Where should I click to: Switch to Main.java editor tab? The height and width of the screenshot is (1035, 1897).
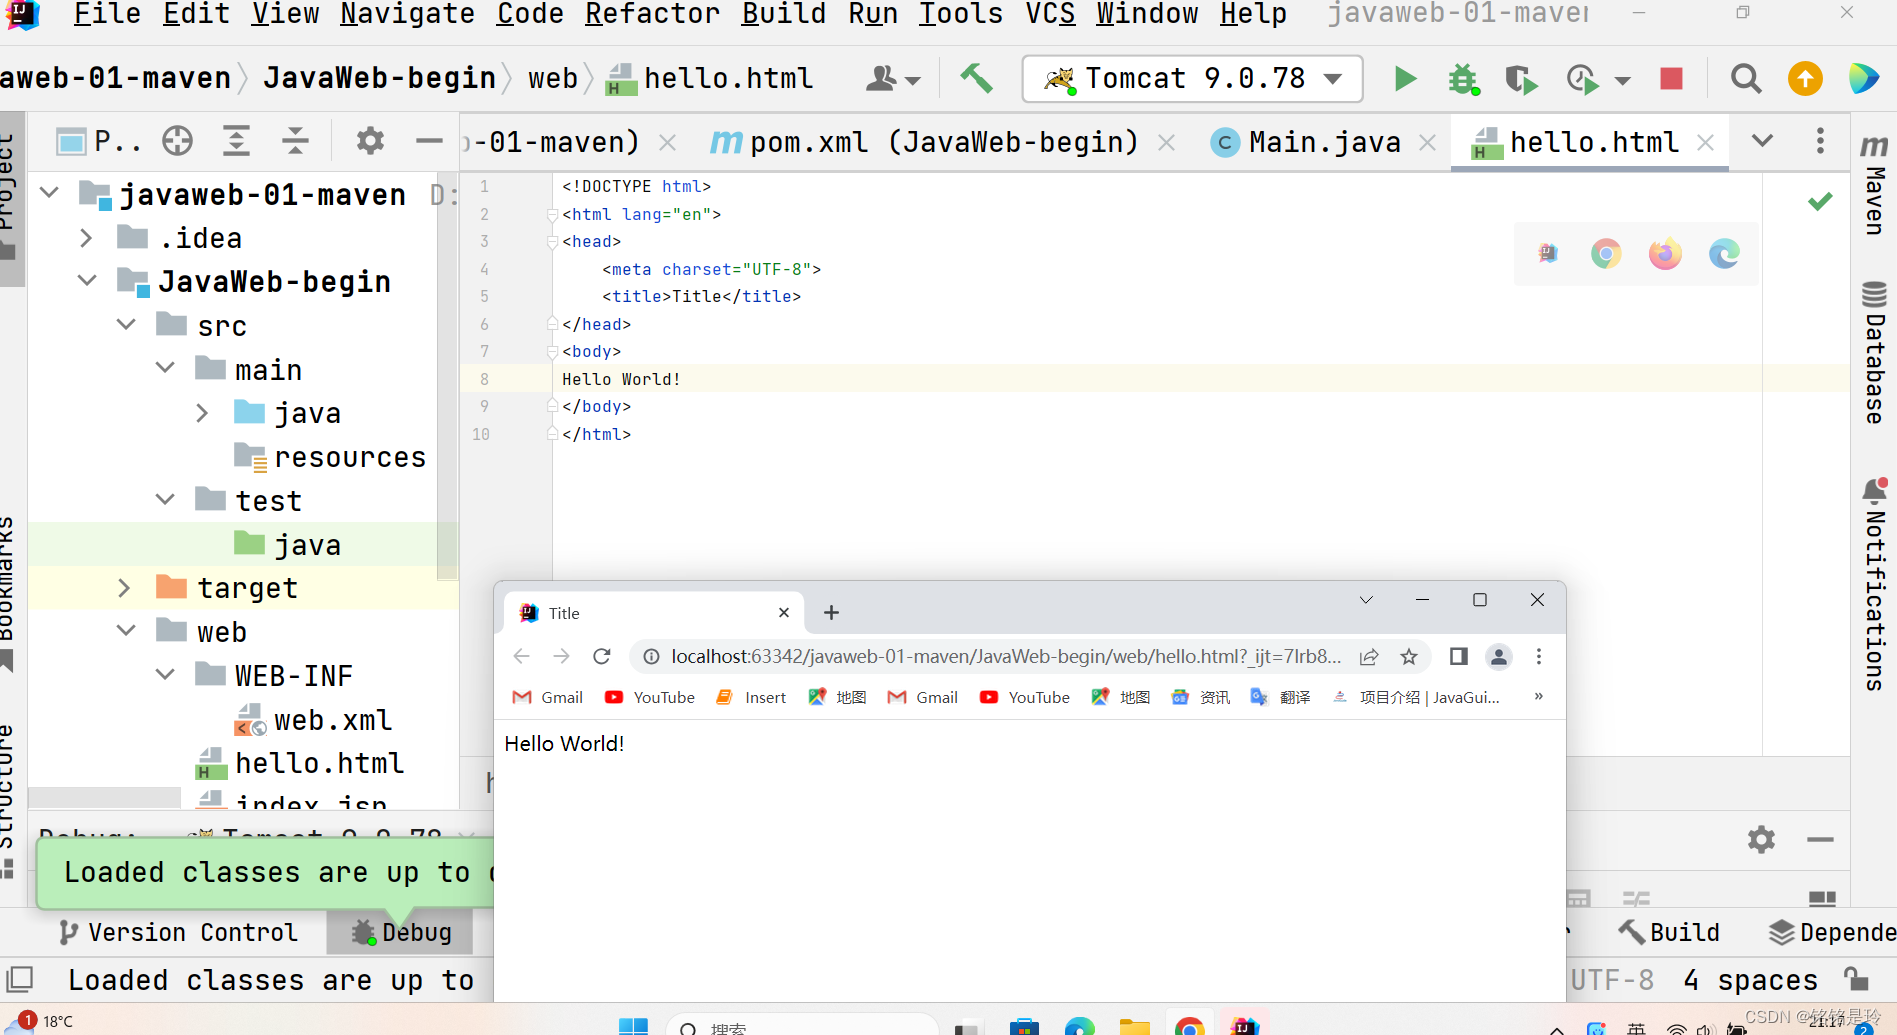[x=1323, y=142]
